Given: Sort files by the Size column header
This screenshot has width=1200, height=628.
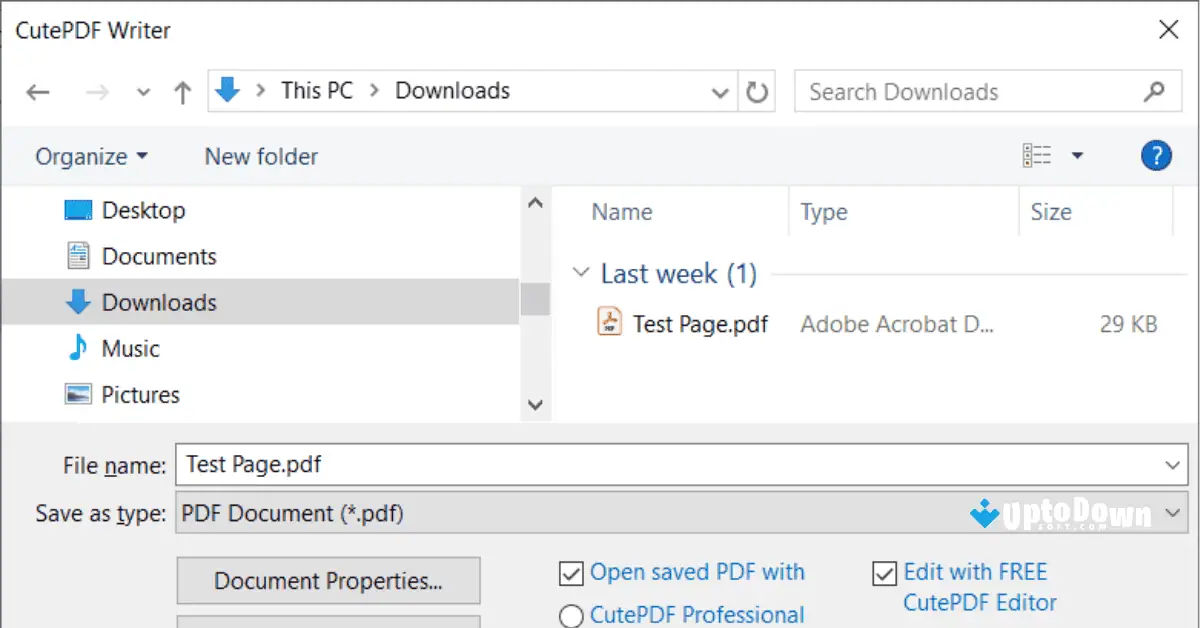Looking at the screenshot, I should pyautogui.click(x=1051, y=211).
